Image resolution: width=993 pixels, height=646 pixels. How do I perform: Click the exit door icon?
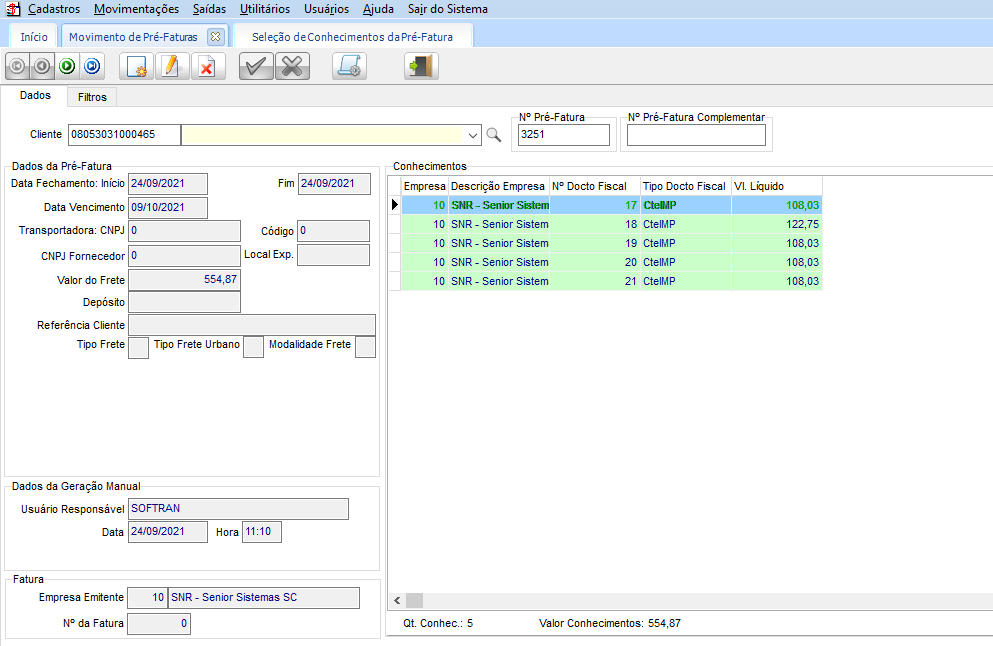pos(421,67)
